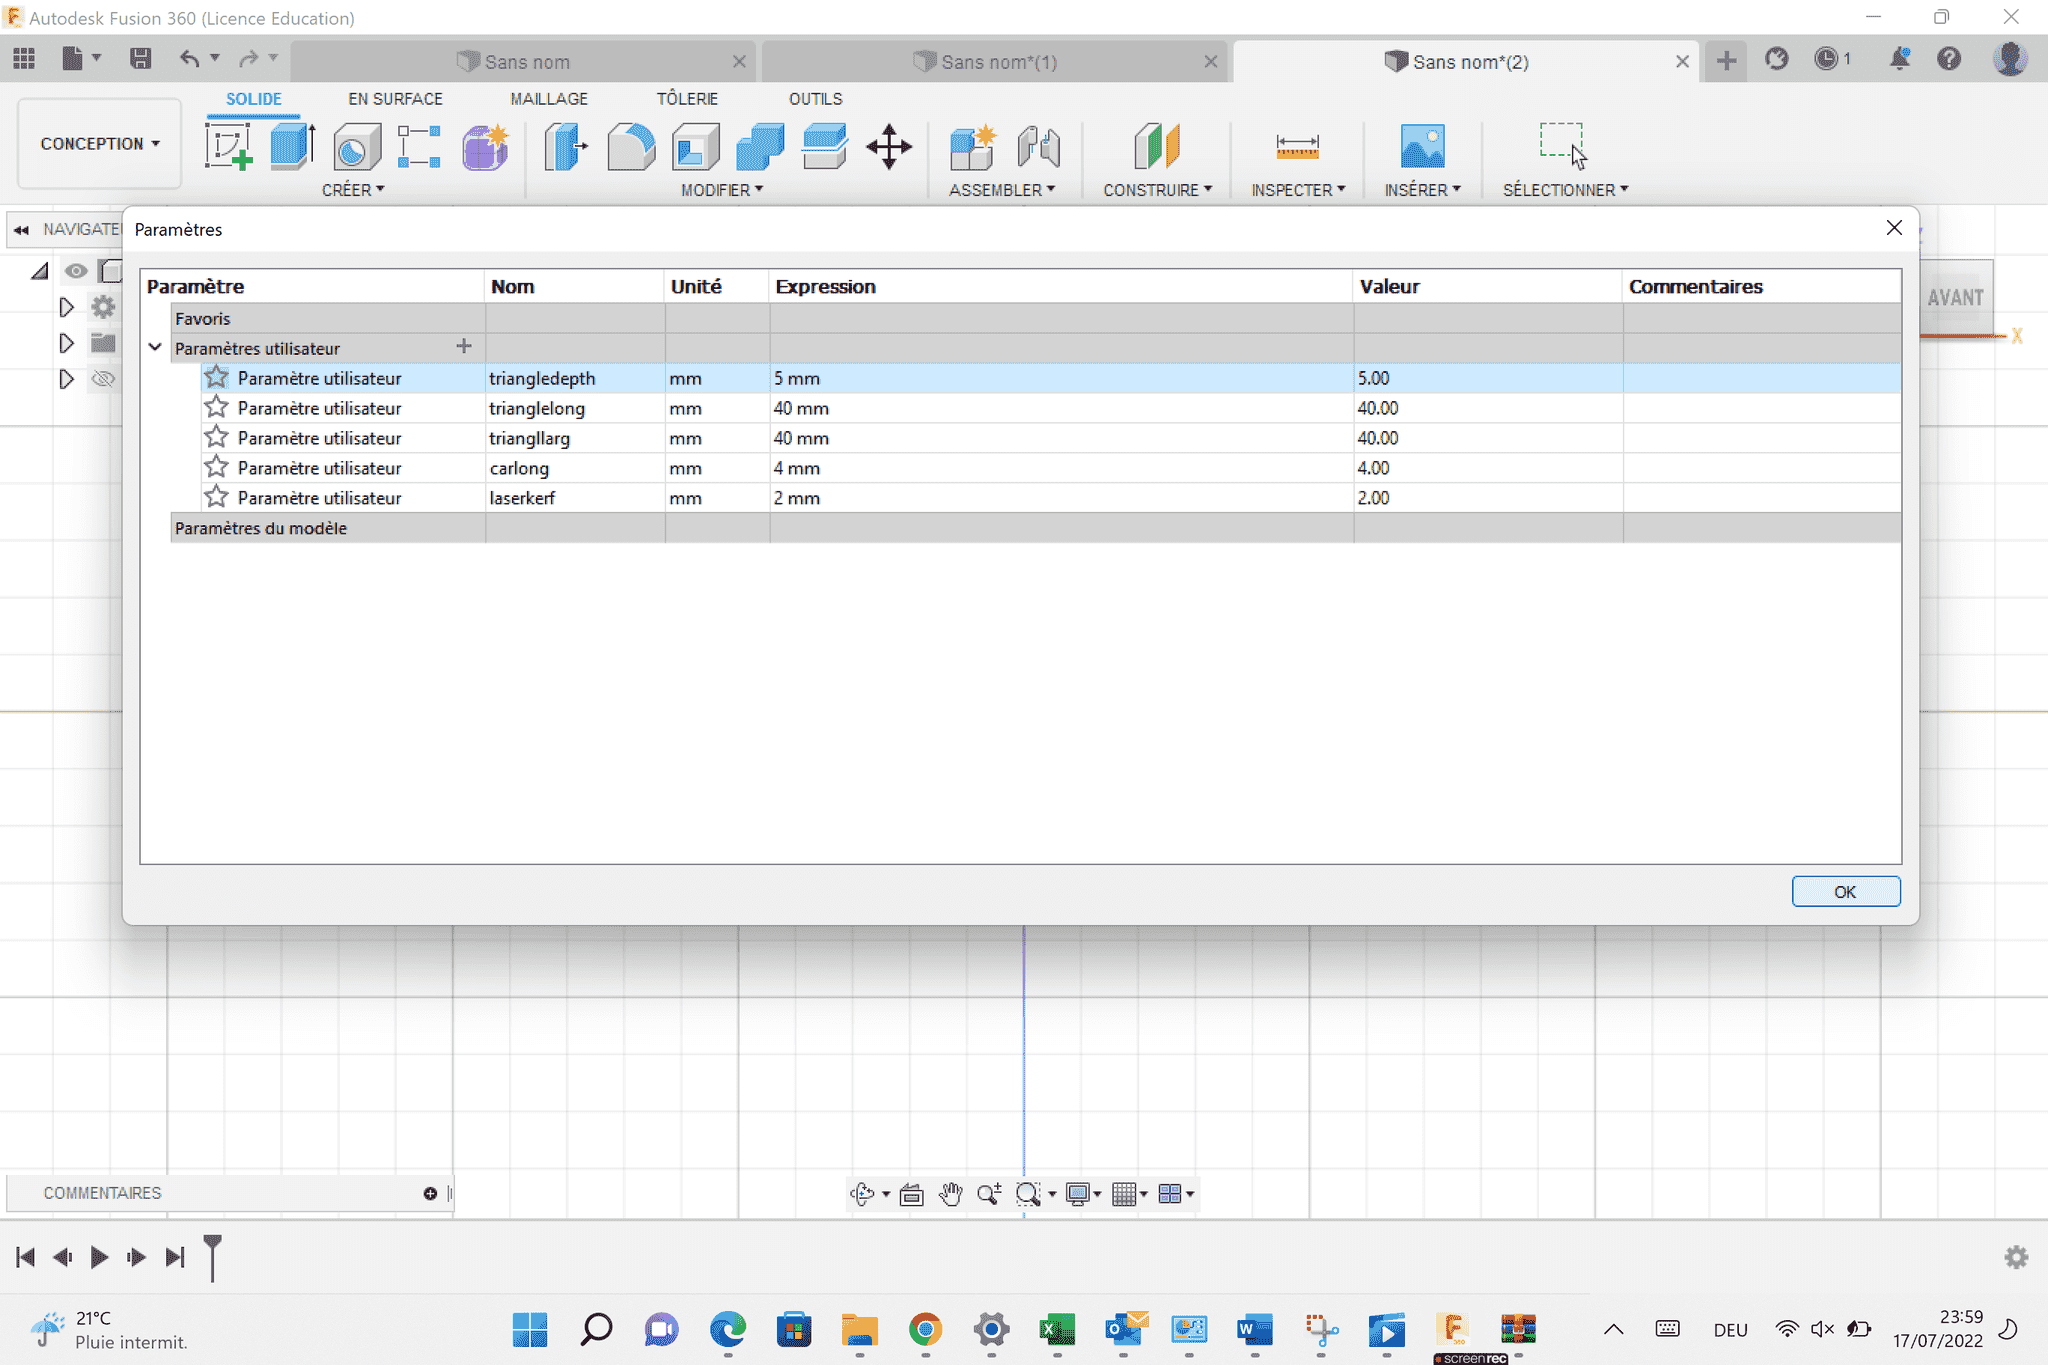Expand the MODIFIER dropdown menu
This screenshot has height=1365, width=2048.
click(722, 190)
